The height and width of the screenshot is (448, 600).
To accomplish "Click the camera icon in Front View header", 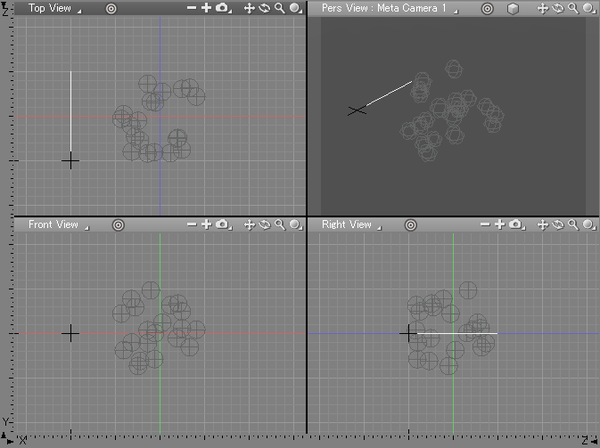I will 222,225.
